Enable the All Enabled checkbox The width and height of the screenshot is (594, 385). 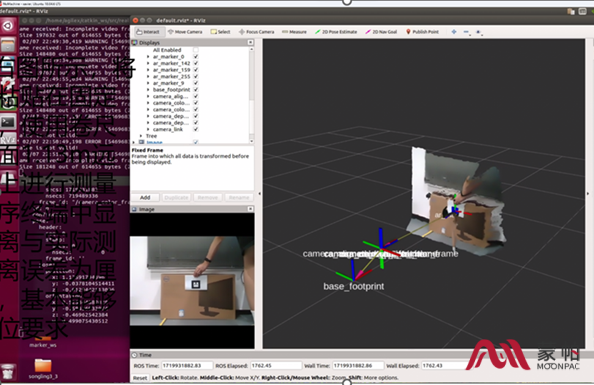coord(196,50)
